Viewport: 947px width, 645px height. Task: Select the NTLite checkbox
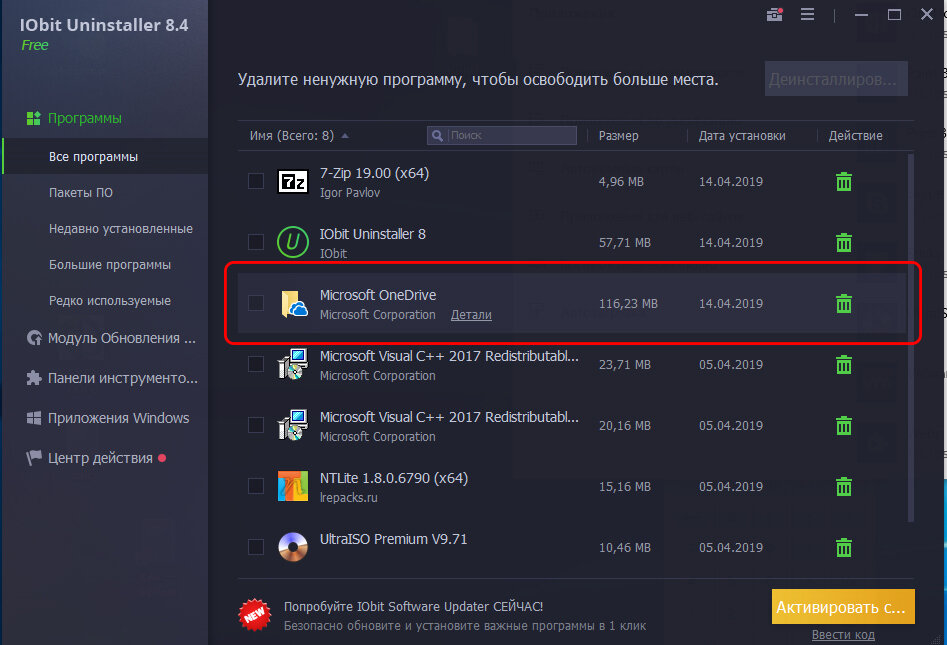tap(255, 486)
